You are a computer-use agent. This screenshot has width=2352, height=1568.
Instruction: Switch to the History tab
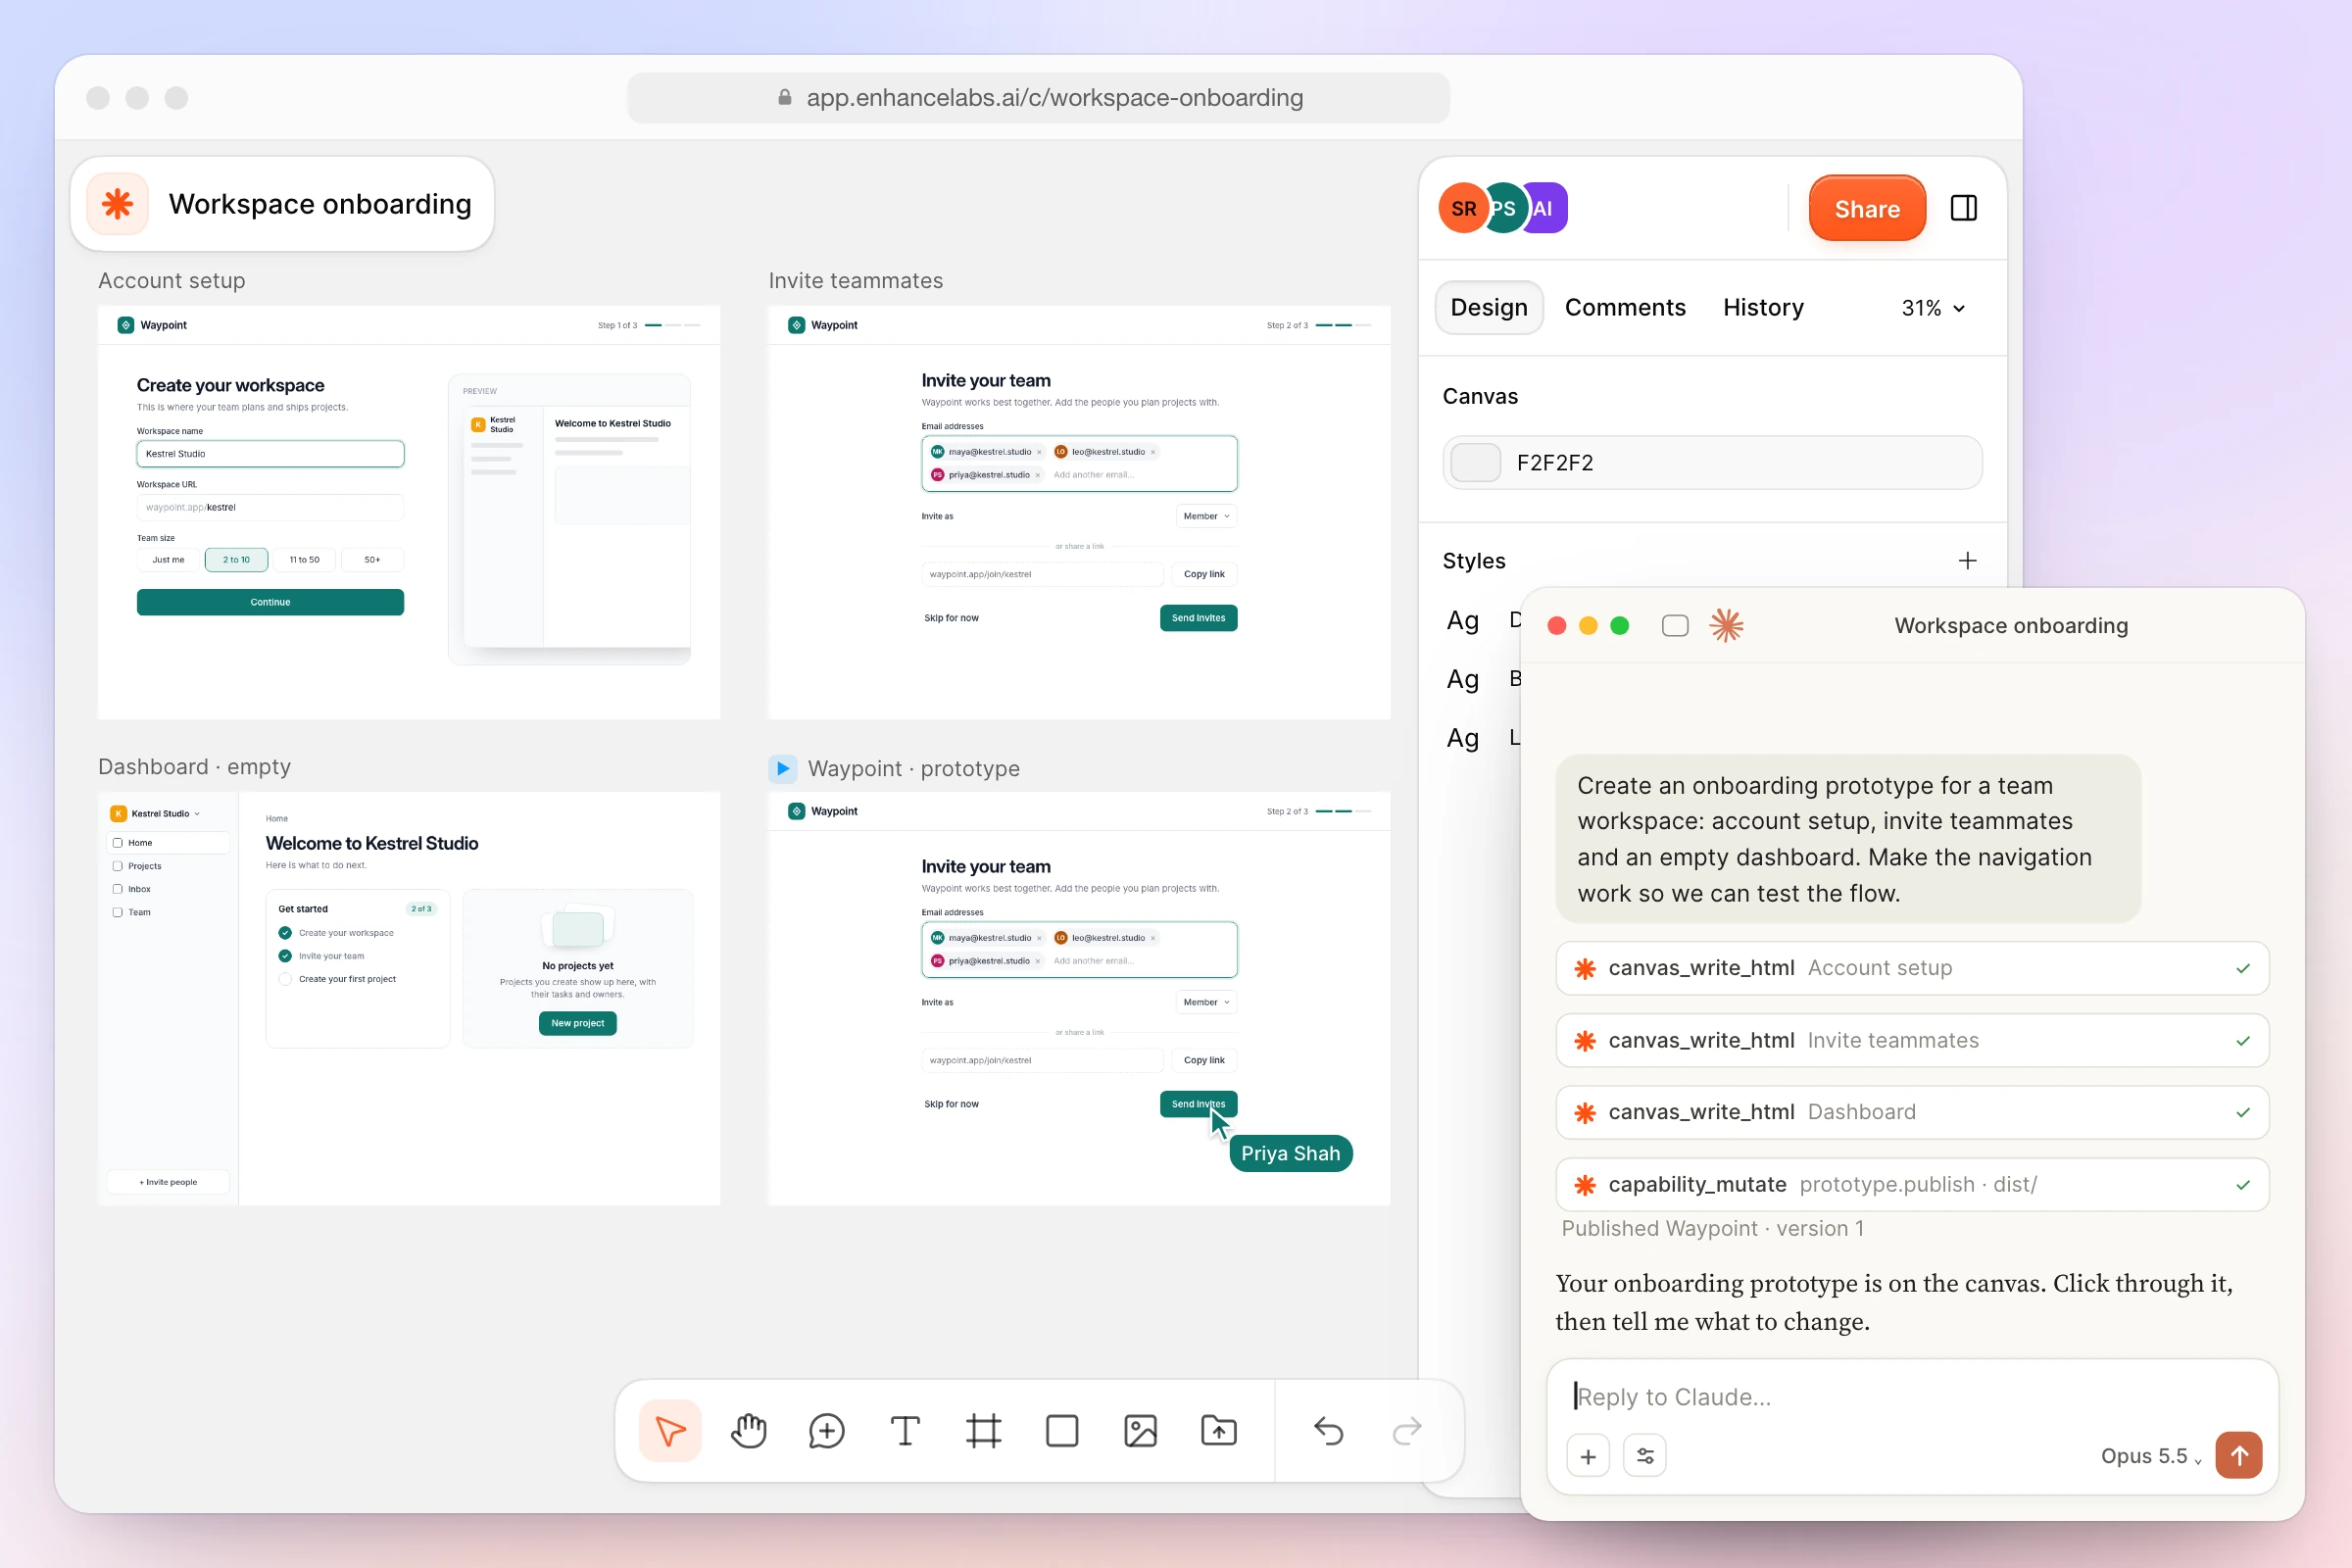tap(1763, 308)
